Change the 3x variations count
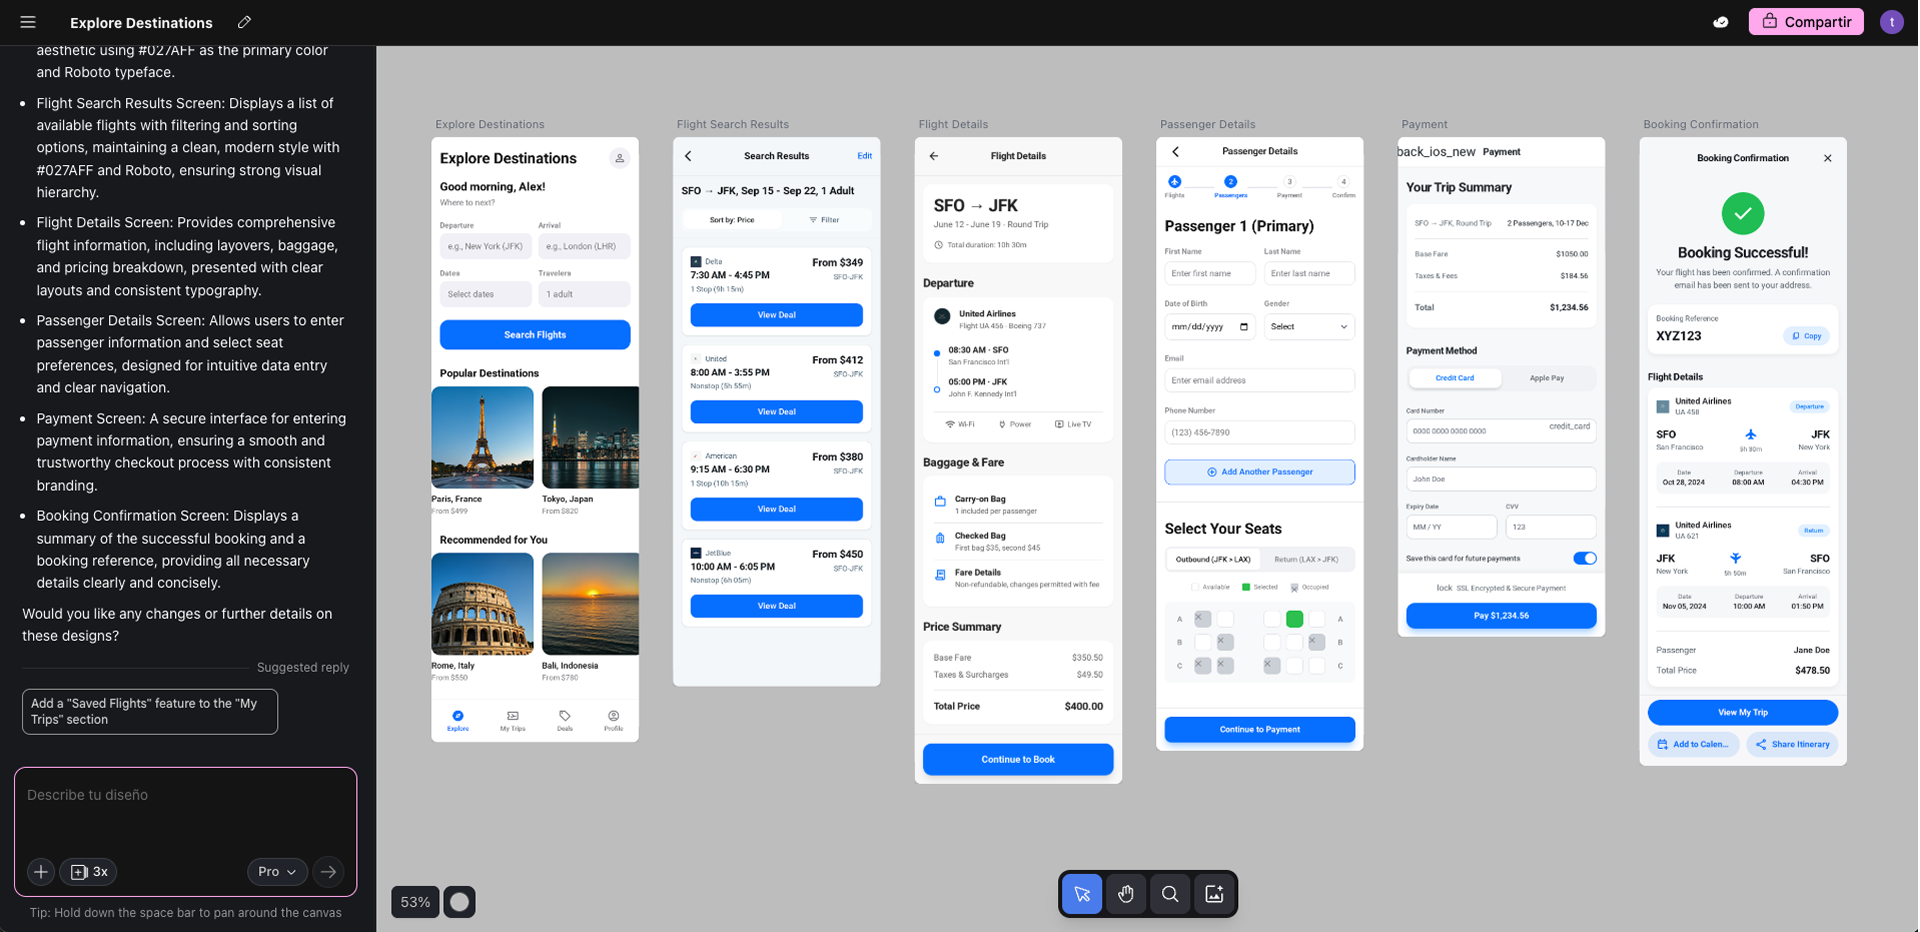1920x932 pixels. click(x=89, y=872)
